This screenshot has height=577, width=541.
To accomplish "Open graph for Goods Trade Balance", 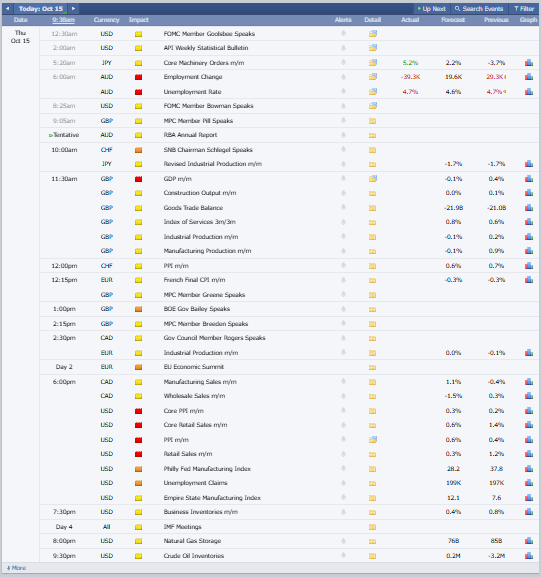I will point(529,208).
